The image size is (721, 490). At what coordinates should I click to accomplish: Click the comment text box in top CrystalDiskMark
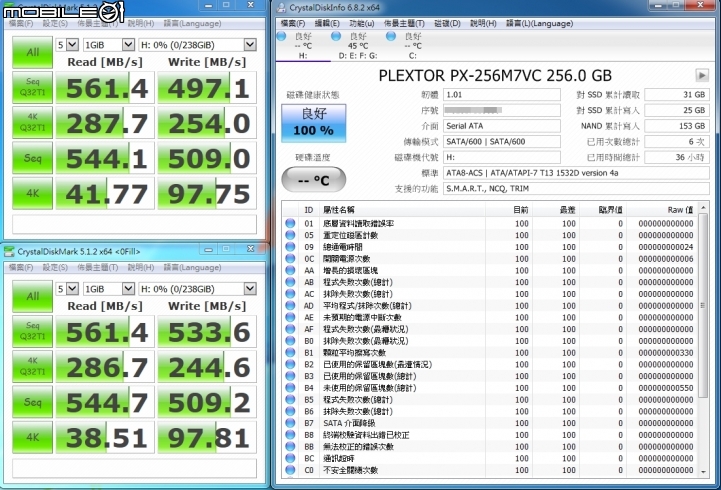(x=134, y=224)
